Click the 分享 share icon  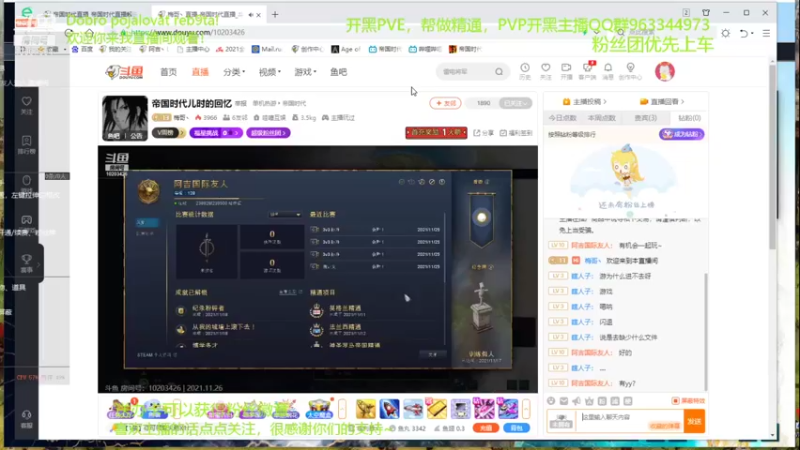click(x=483, y=133)
